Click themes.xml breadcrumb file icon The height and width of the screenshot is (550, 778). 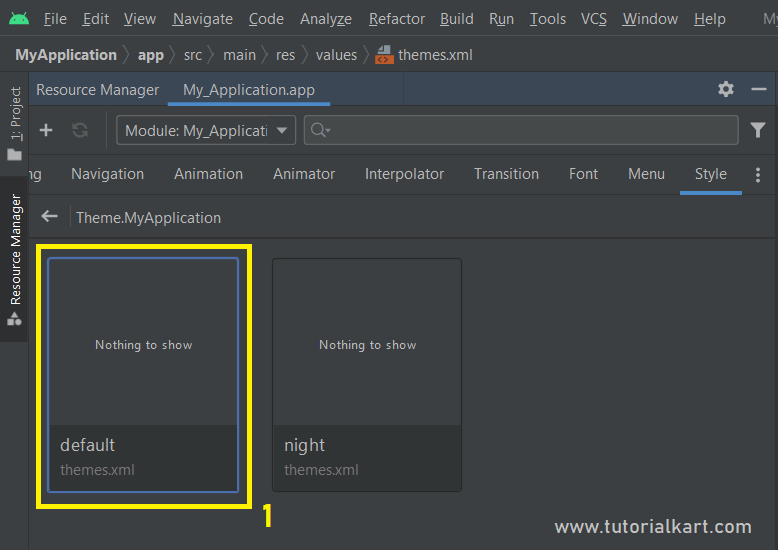click(385, 55)
